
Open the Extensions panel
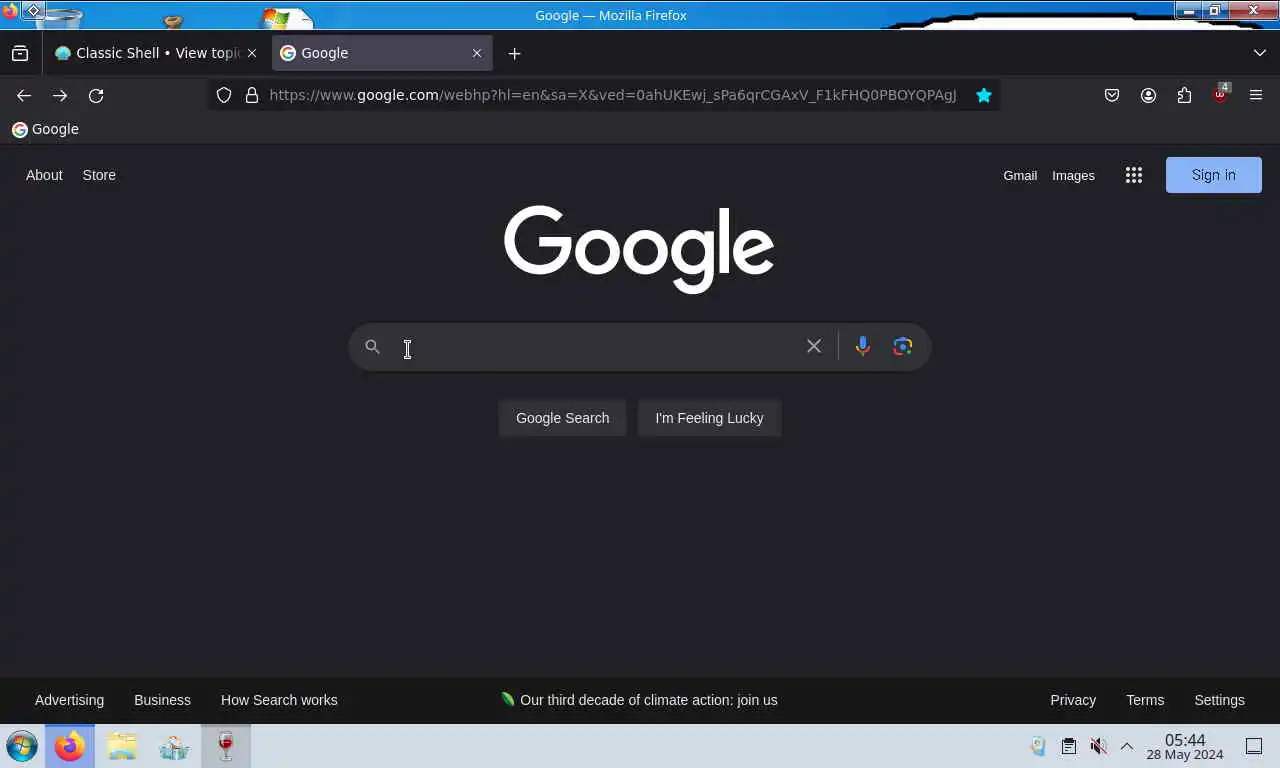coord(1184,95)
